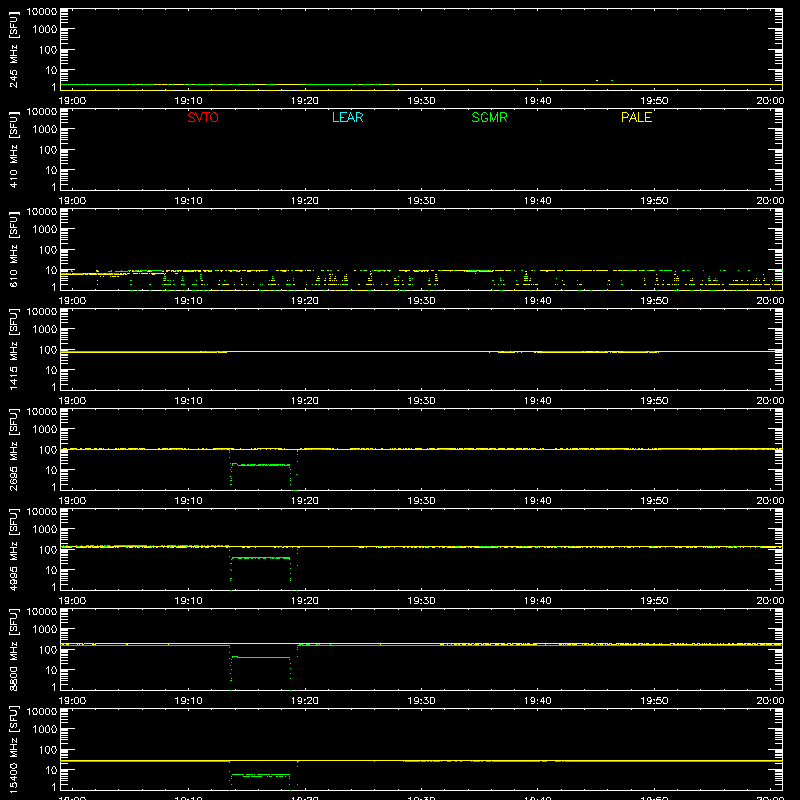Click the green dip trace in 15400 MHz plot
Viewport: 800px width, 800px height.
[261, 775]
